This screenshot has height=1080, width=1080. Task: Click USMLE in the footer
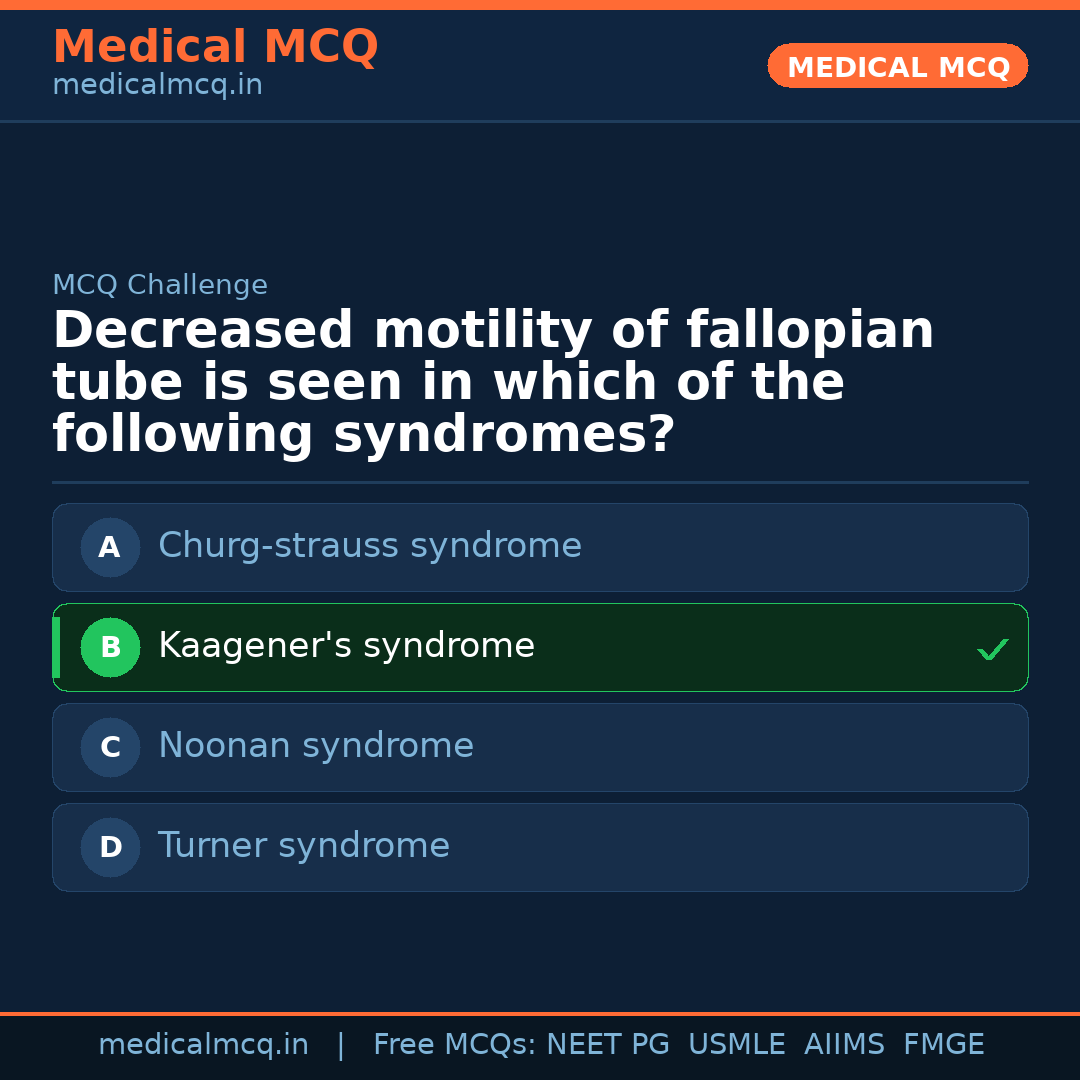736,1045
